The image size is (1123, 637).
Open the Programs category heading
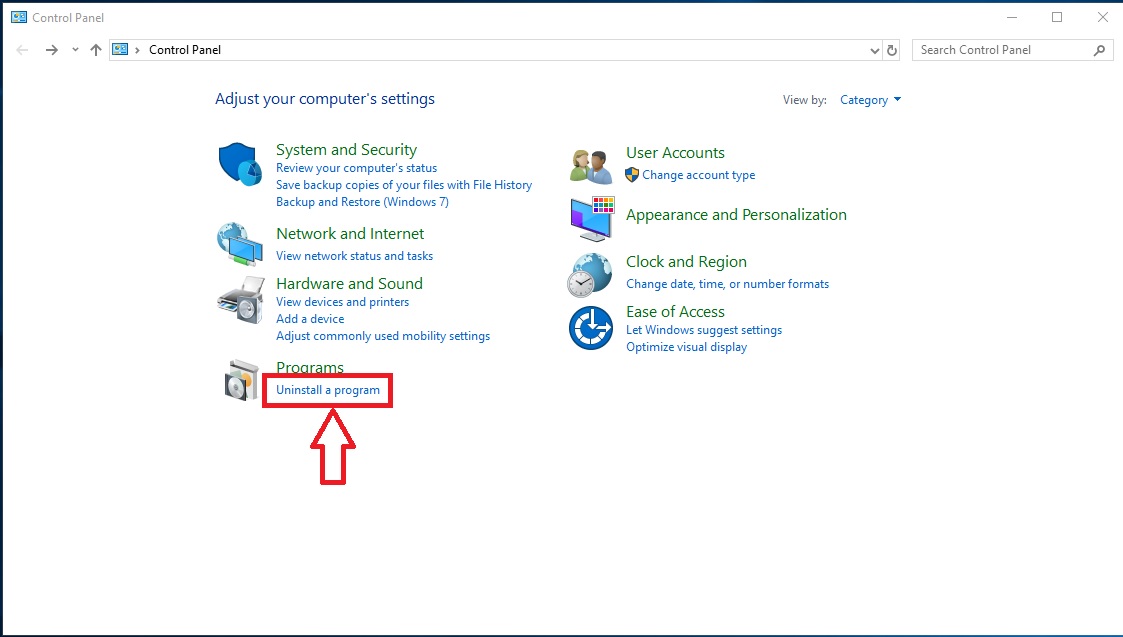click(x=309, y=368)
